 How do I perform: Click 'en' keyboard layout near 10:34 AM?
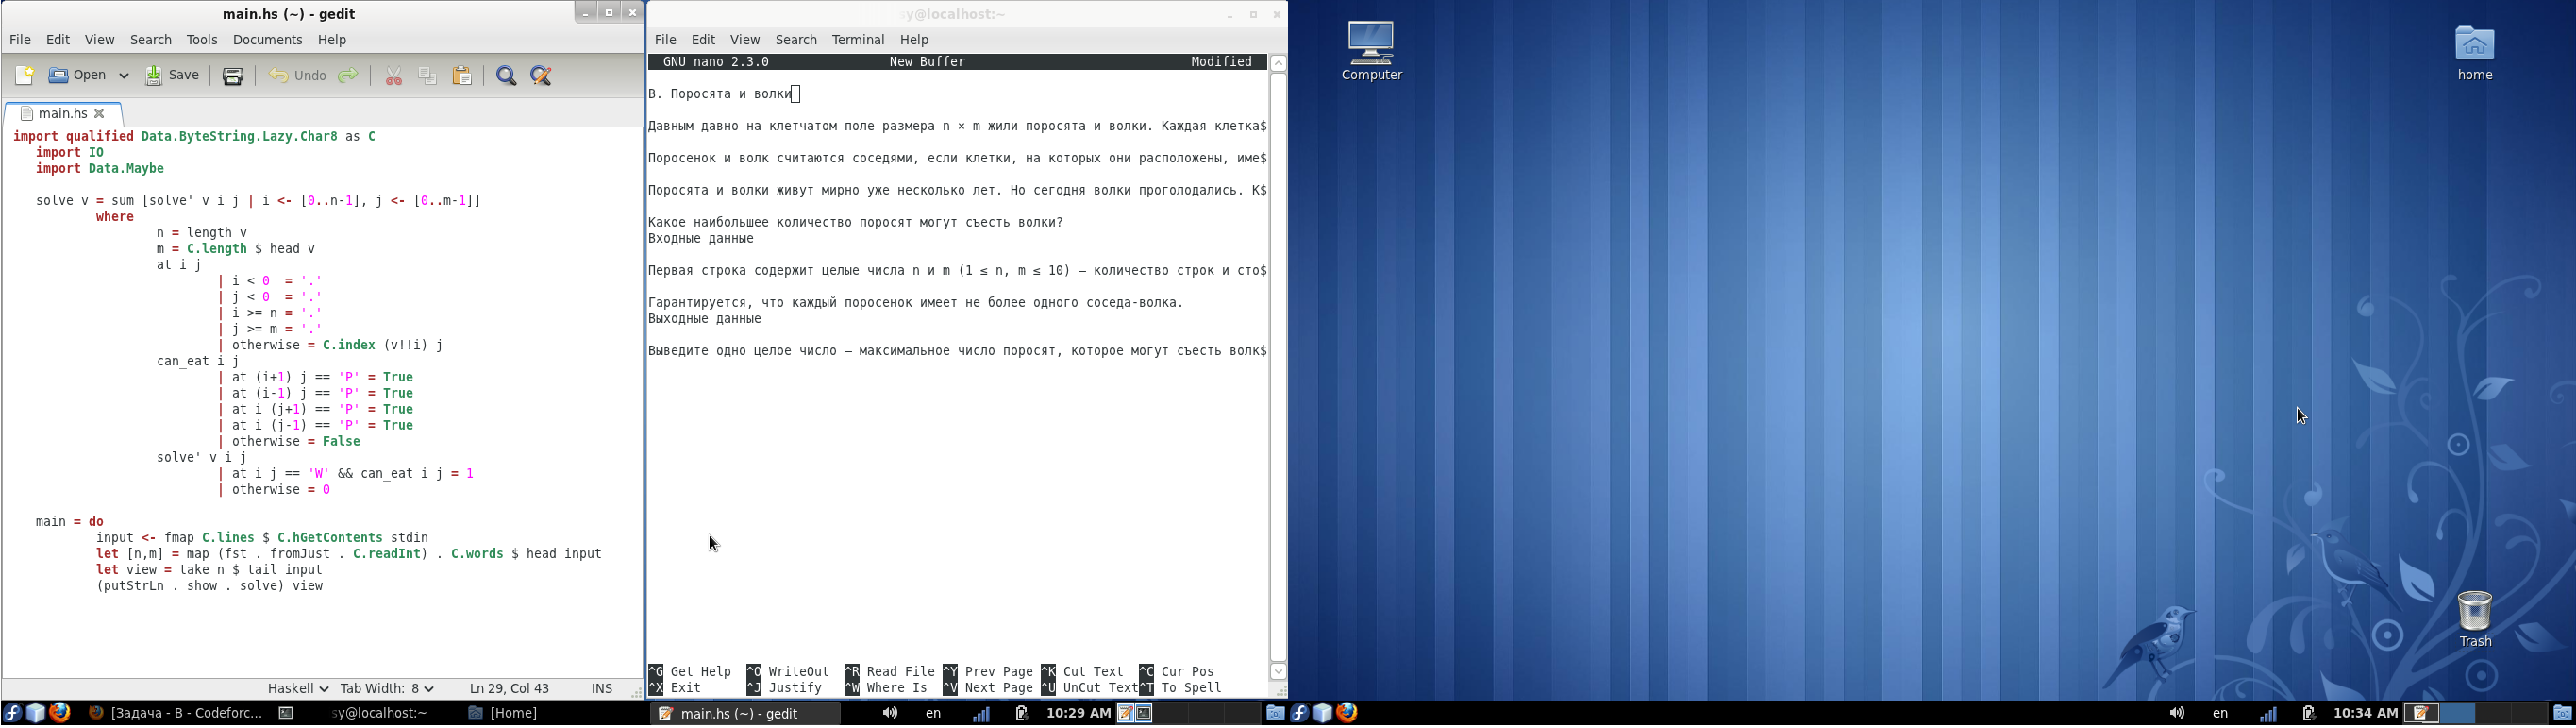pyautogui.click(x=2221, y=714)
